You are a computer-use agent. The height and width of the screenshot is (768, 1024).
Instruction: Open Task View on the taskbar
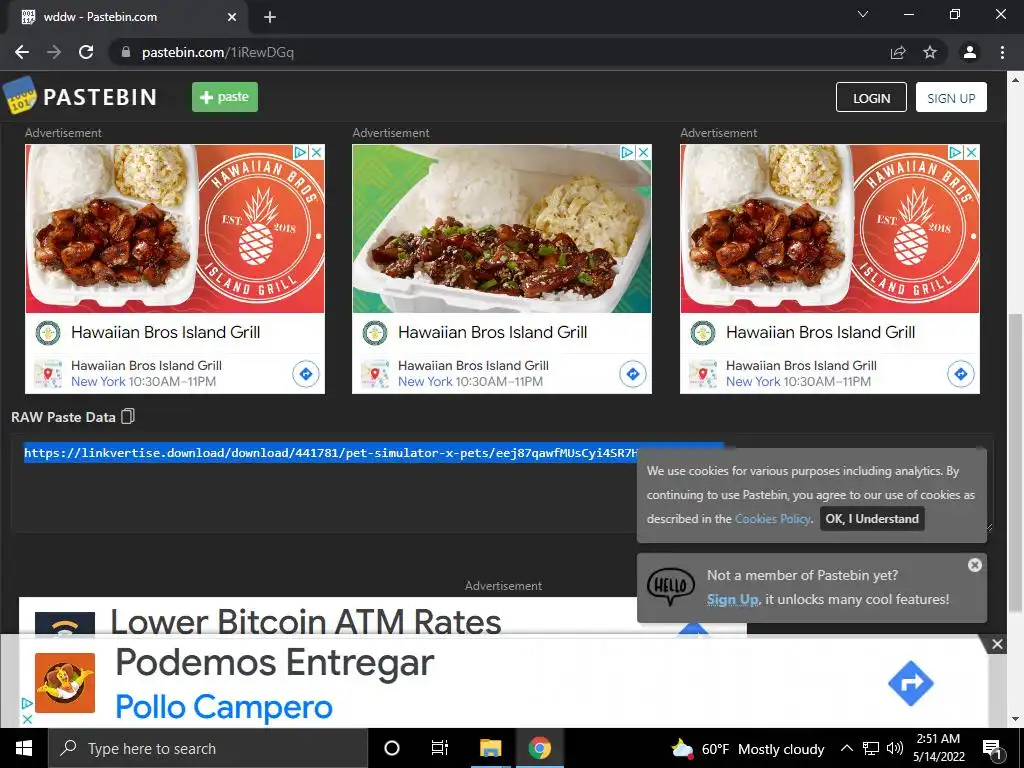coord(440,748)
